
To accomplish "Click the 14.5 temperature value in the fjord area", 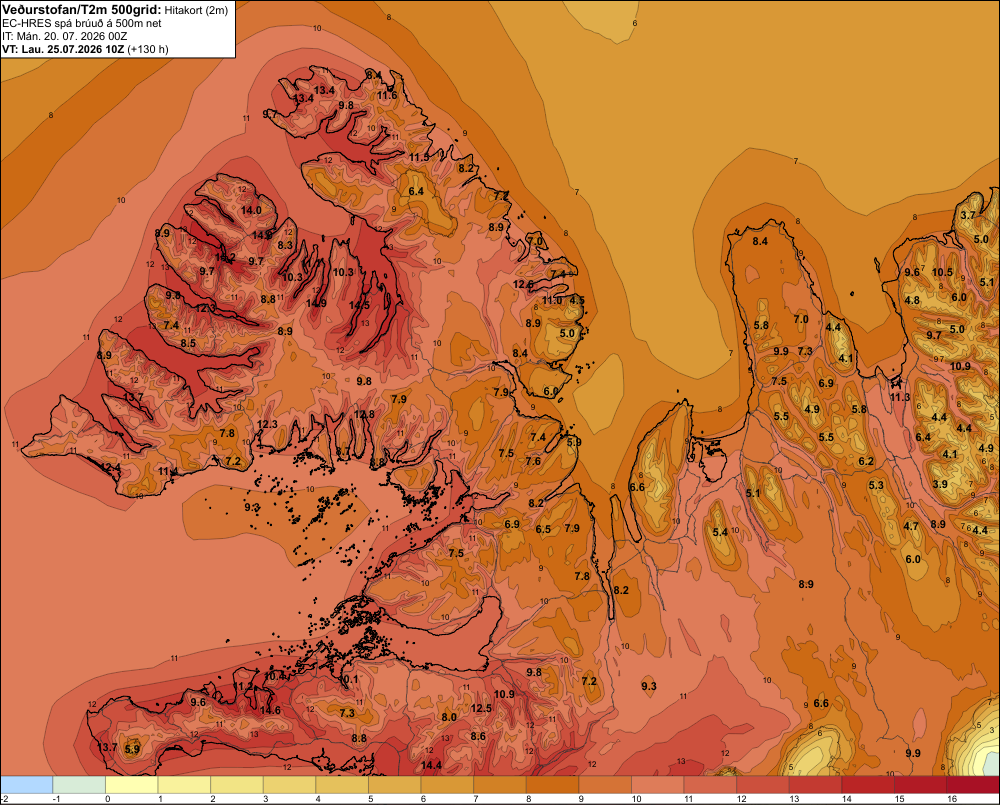I will 359,306.
